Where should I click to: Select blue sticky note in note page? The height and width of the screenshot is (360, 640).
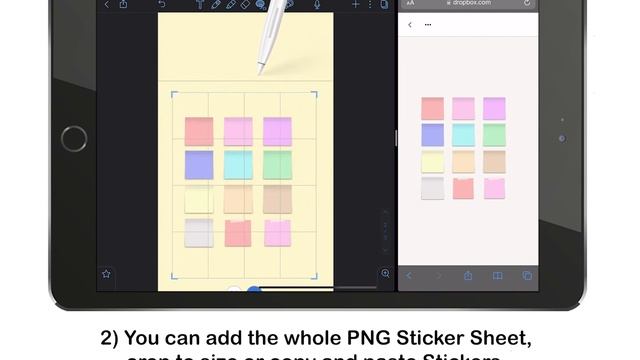199,165
